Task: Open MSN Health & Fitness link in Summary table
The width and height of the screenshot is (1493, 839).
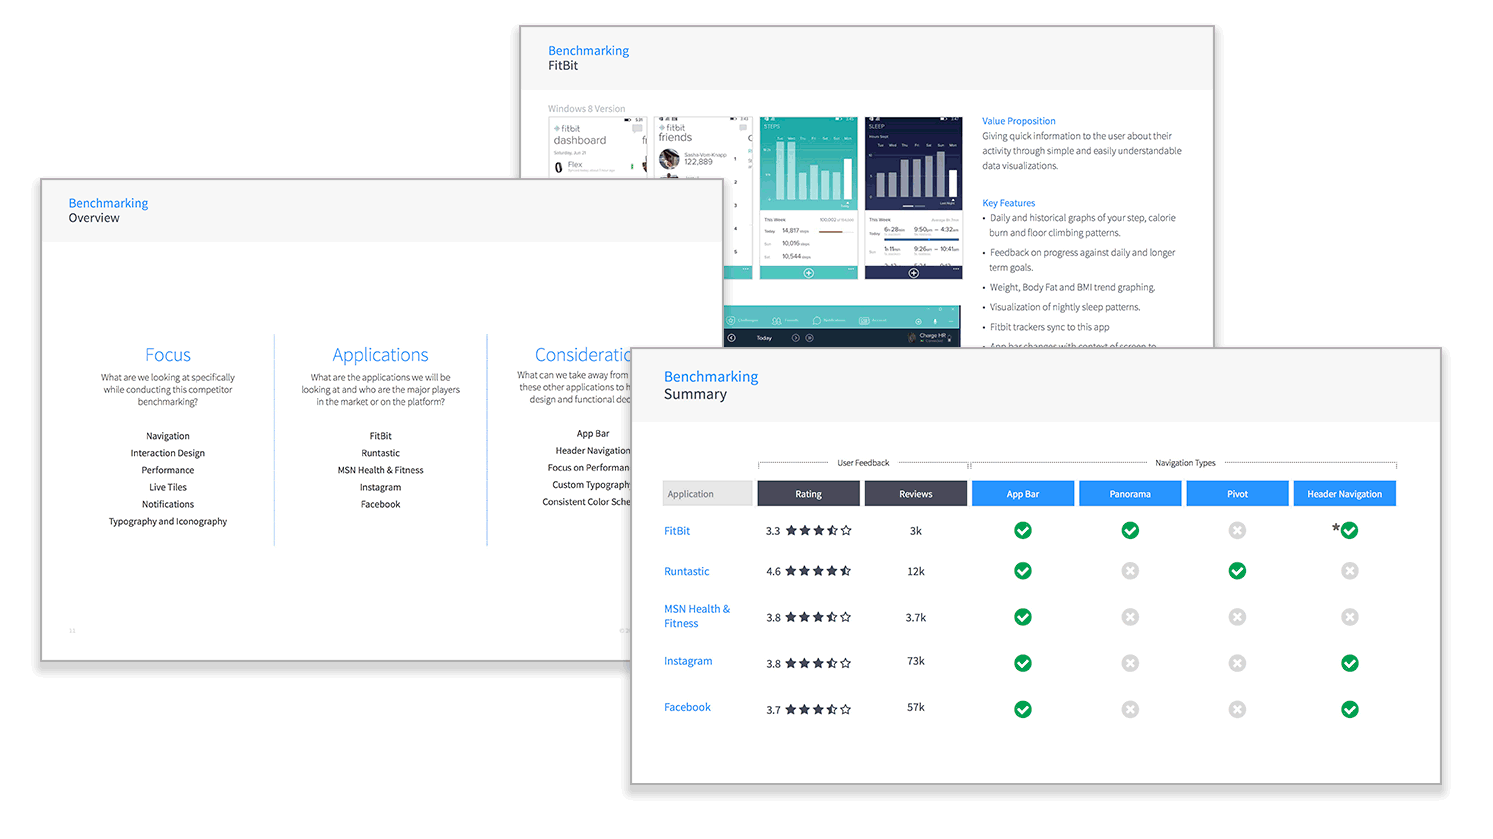Action: tap(697, 616)
